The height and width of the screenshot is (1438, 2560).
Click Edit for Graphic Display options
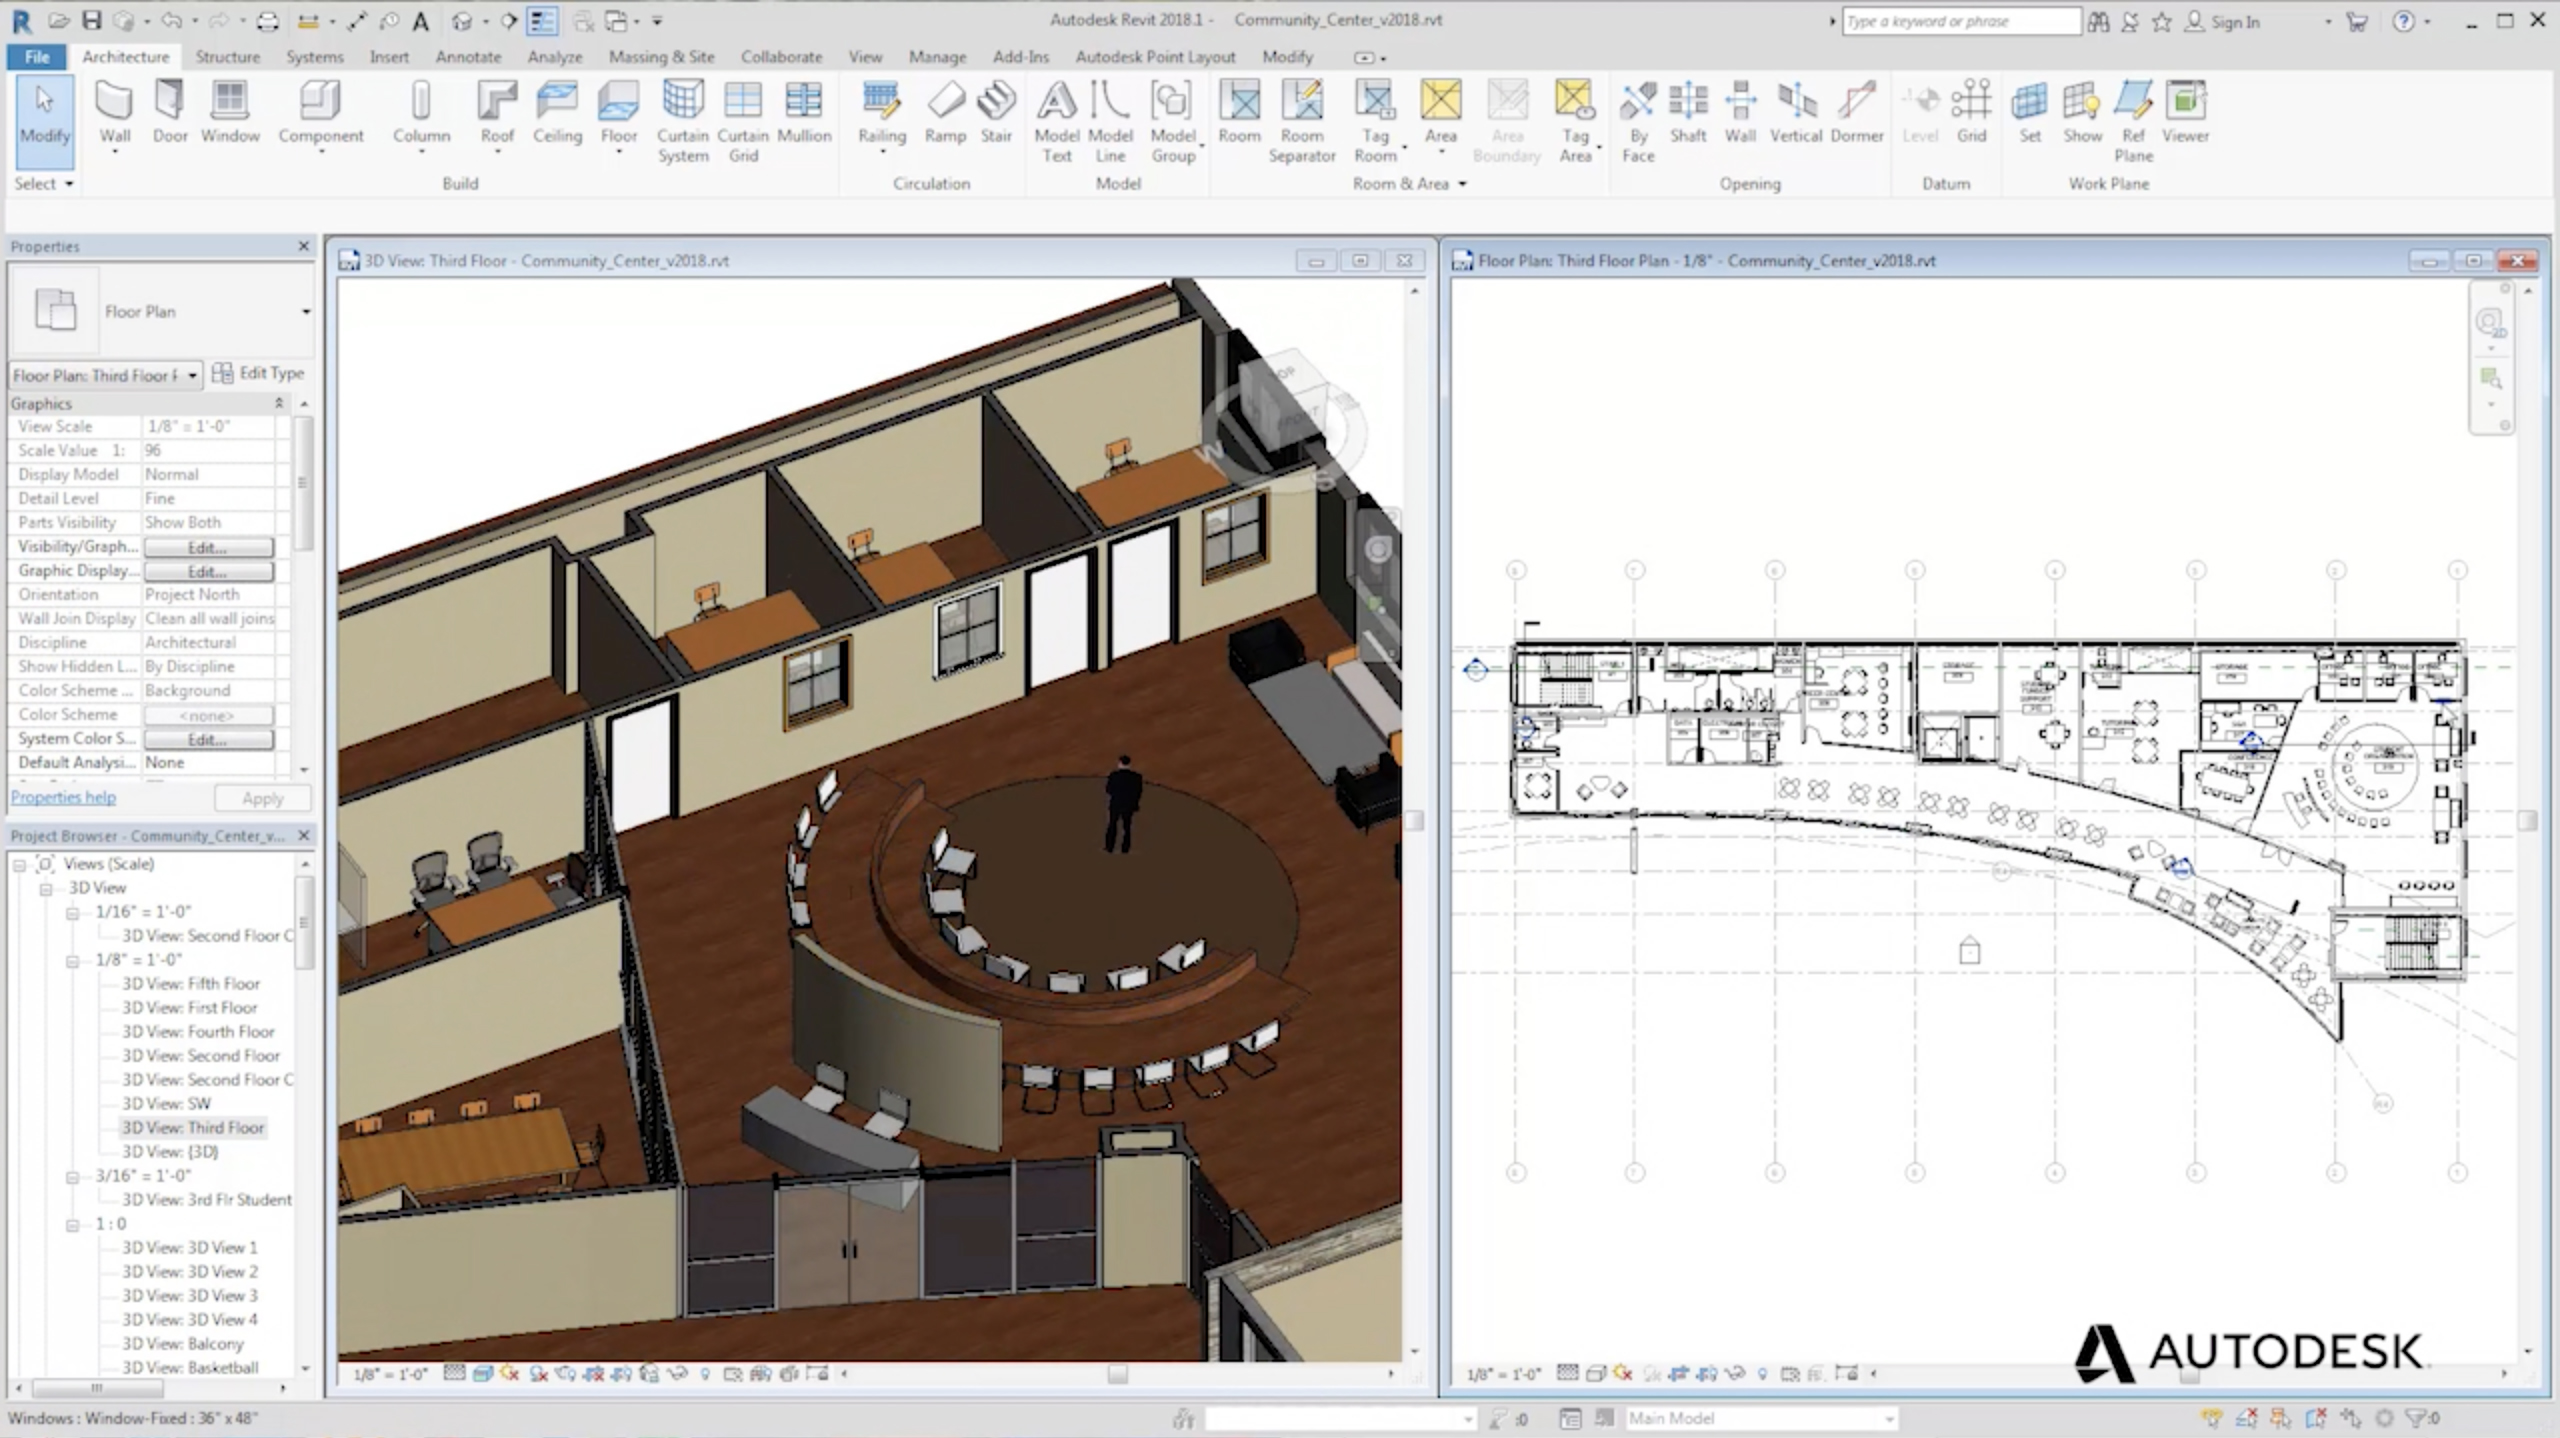pos(208,571)
